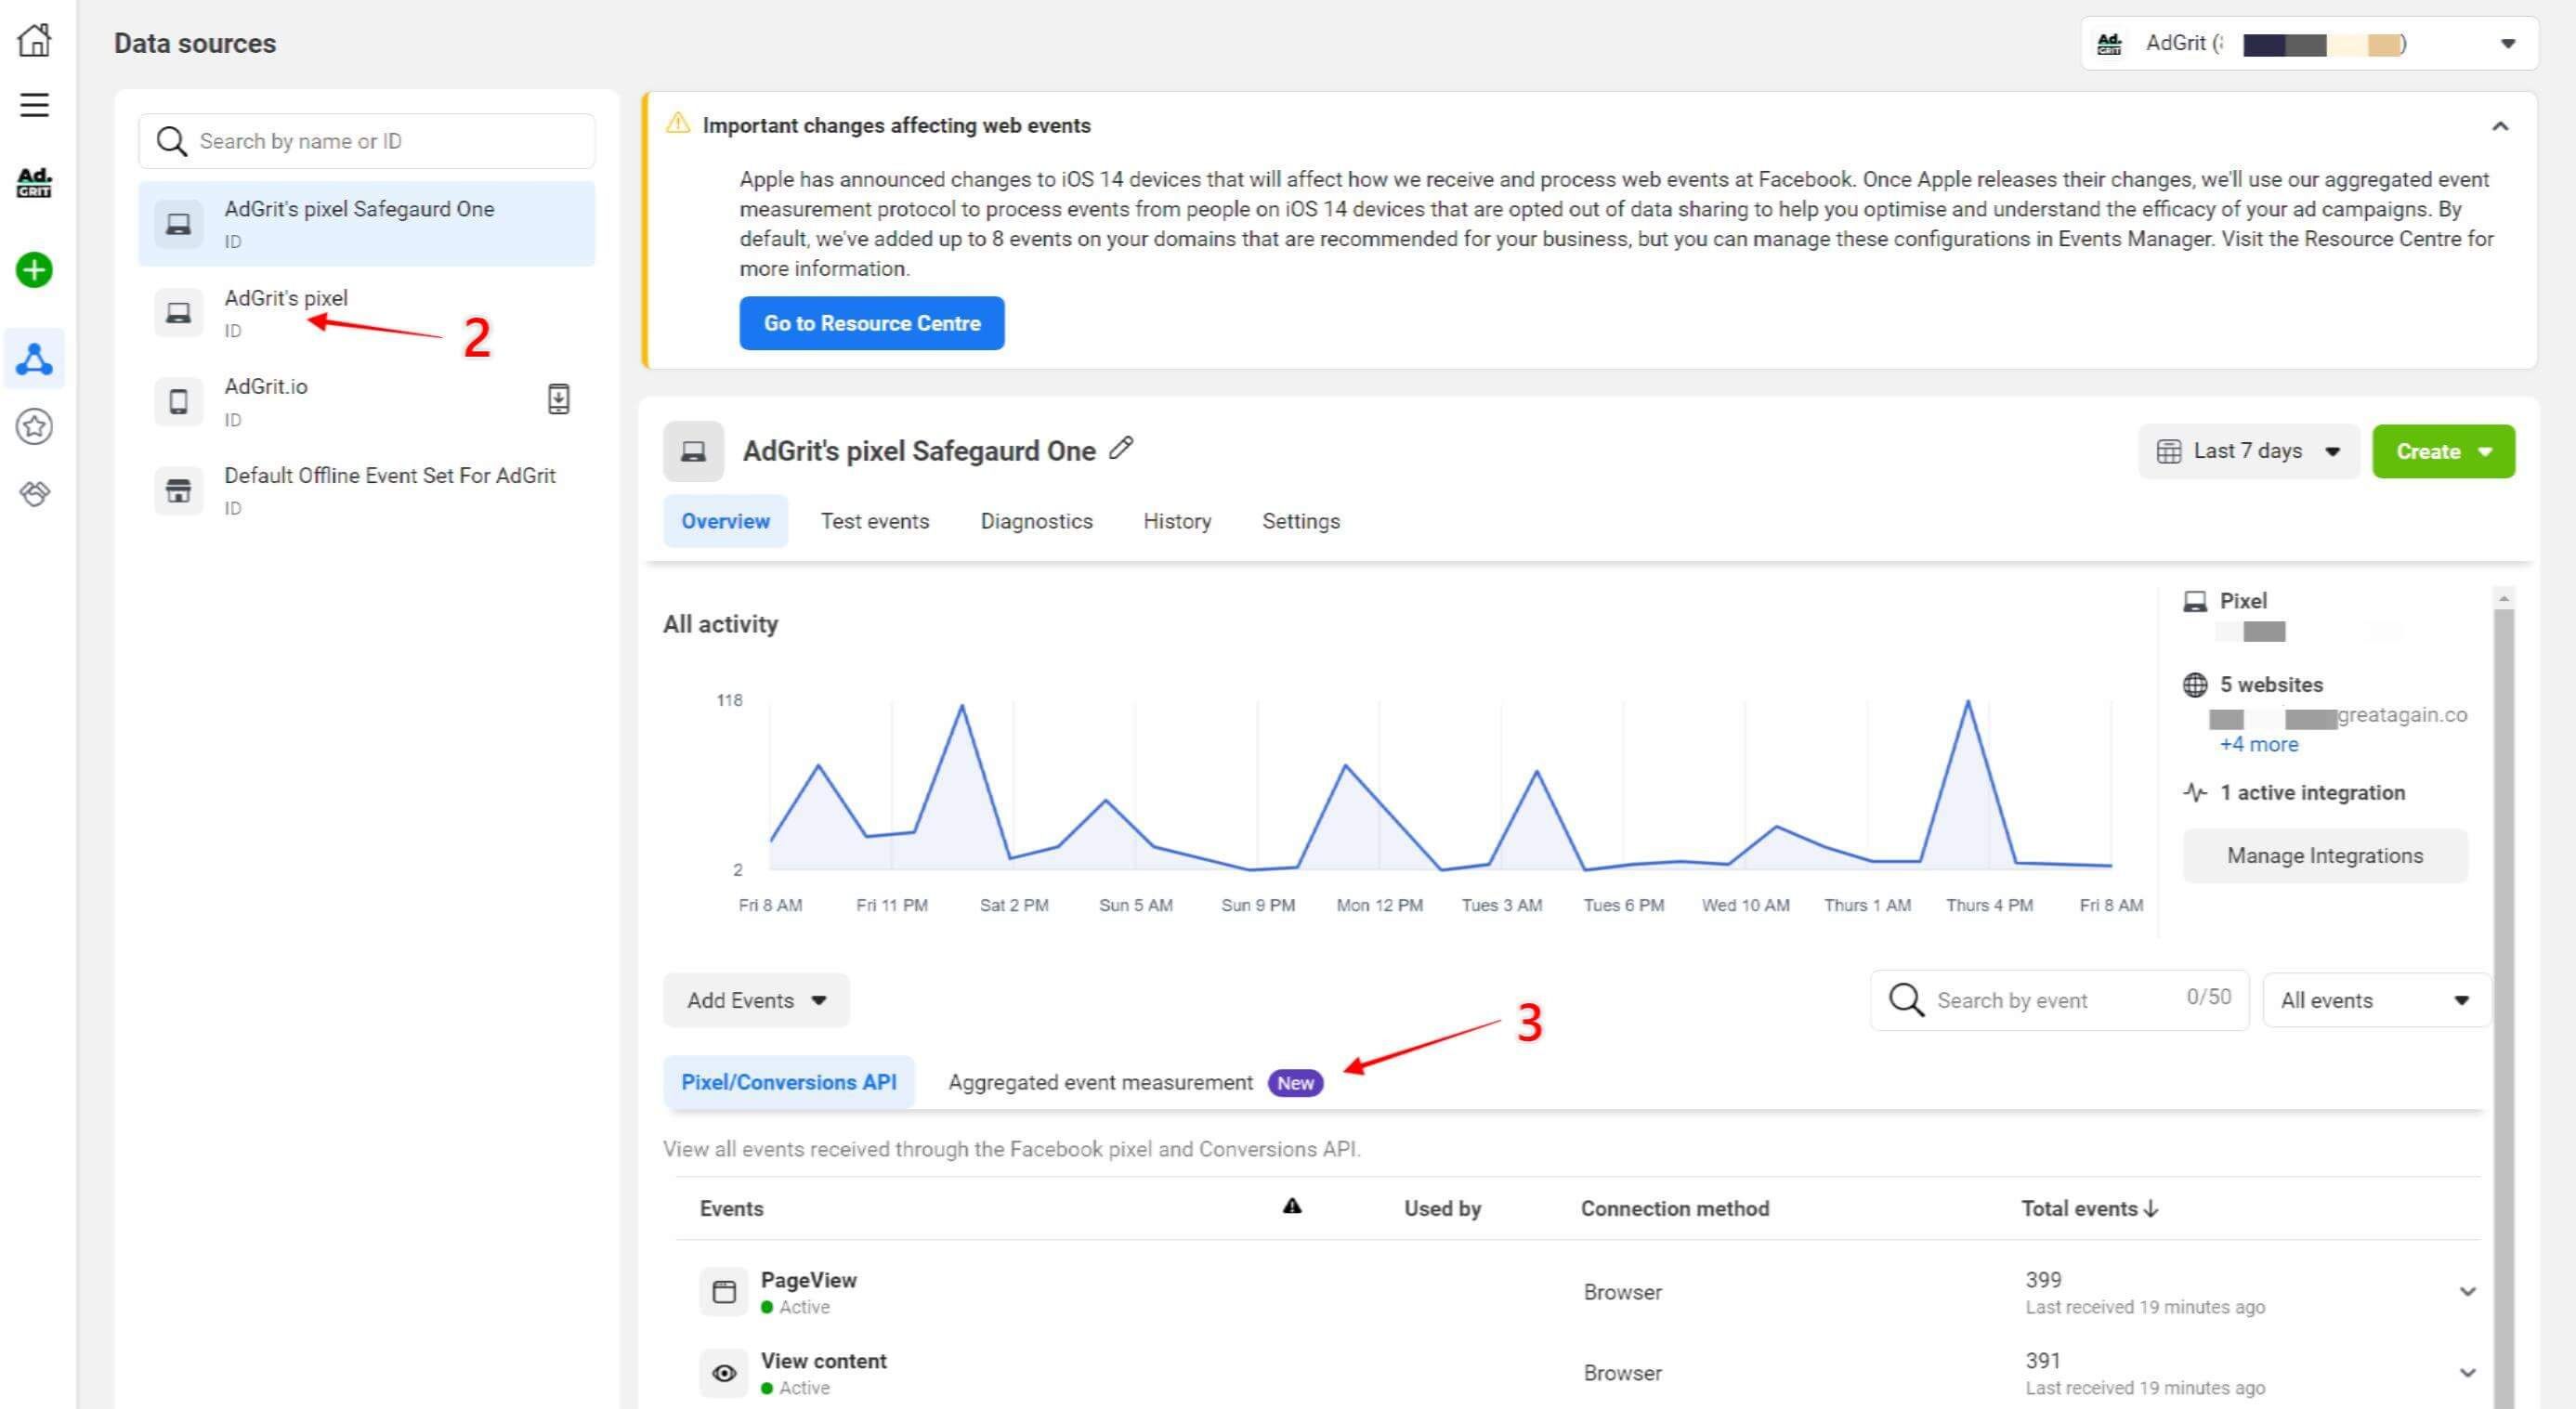Switch to the Overview tab
Image resolution: width=2576 pixels, height=1409 pixels.
coord(725,521)
